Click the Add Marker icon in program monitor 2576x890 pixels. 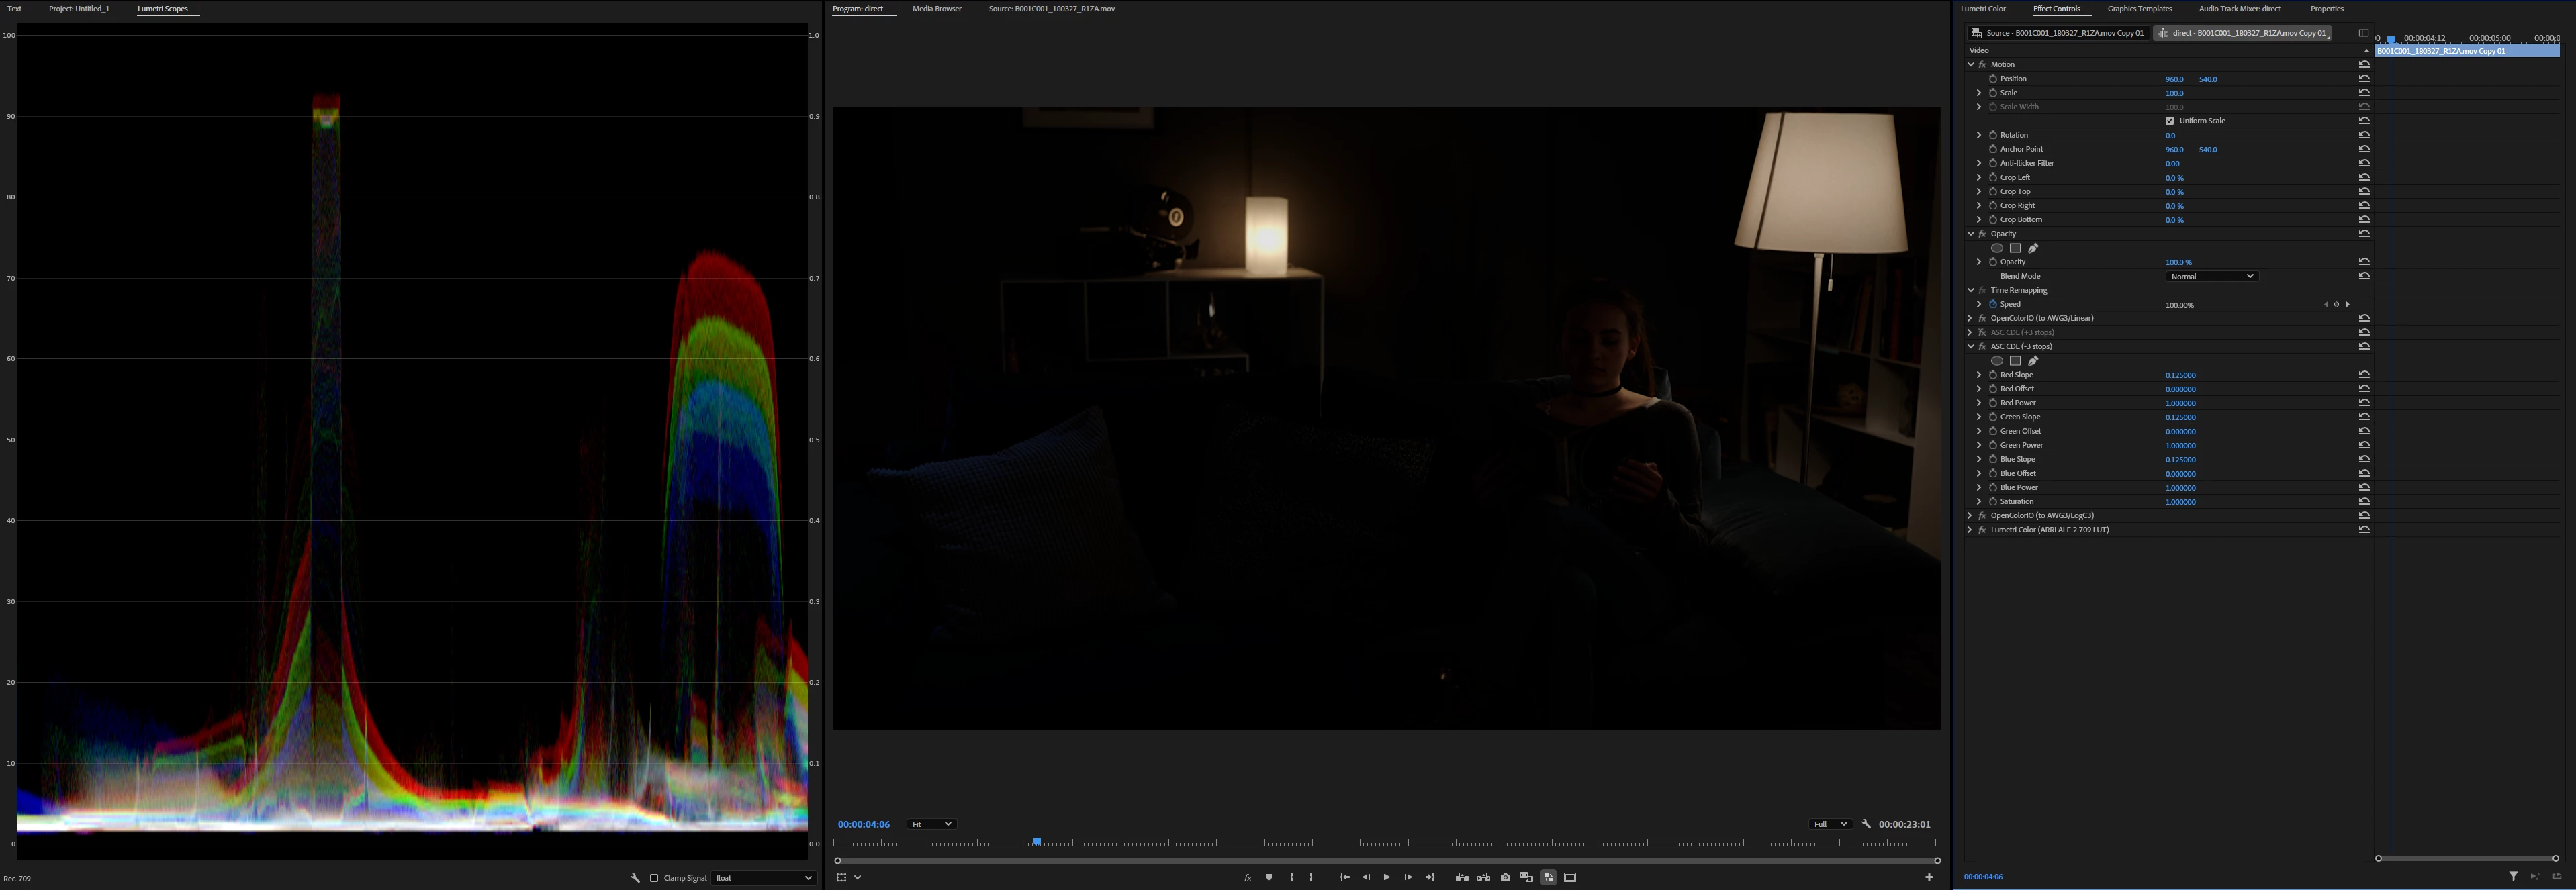tap(1269, 877)
